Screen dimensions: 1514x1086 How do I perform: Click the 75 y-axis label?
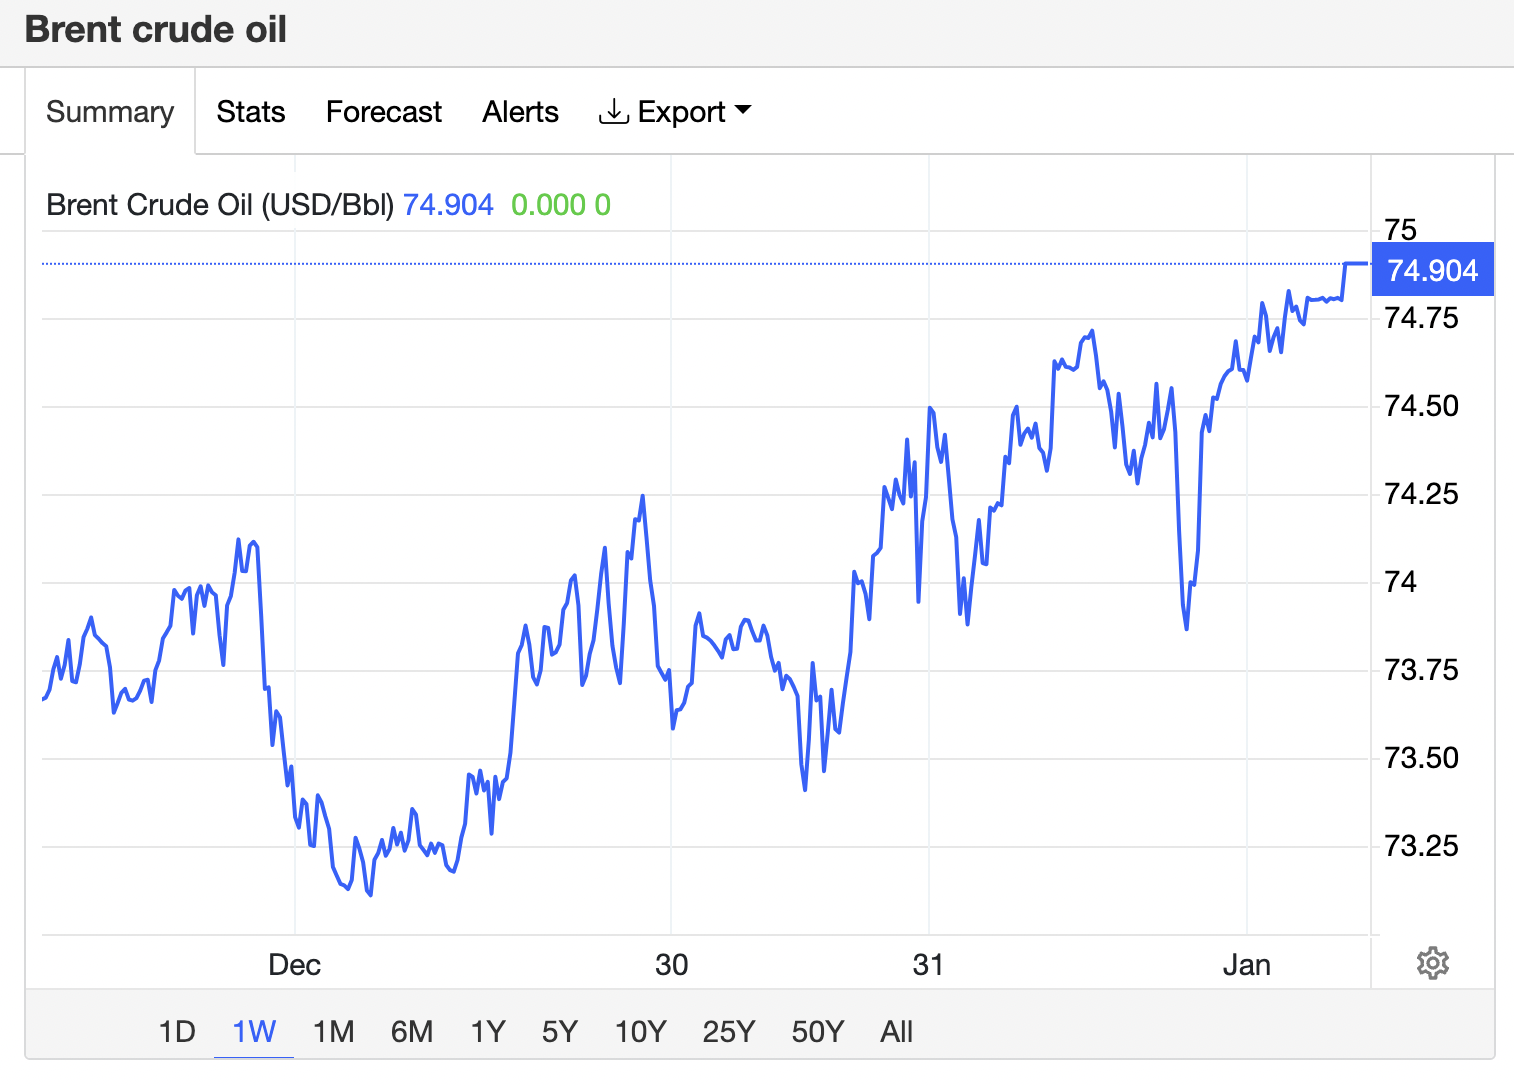click(x=1400, y=230)
